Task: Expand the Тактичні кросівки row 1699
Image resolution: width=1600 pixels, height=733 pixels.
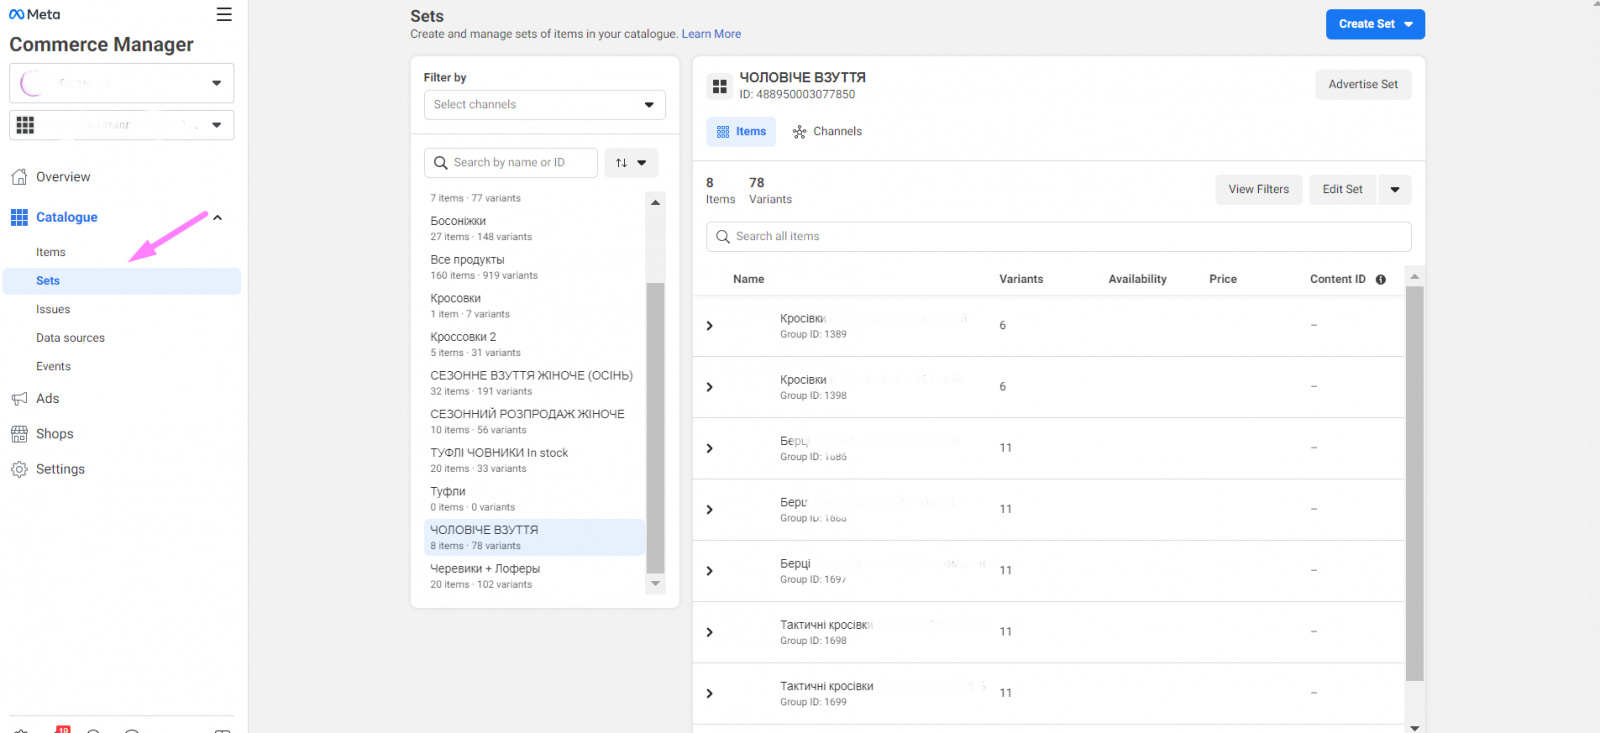Action: (x=710, y=694)
